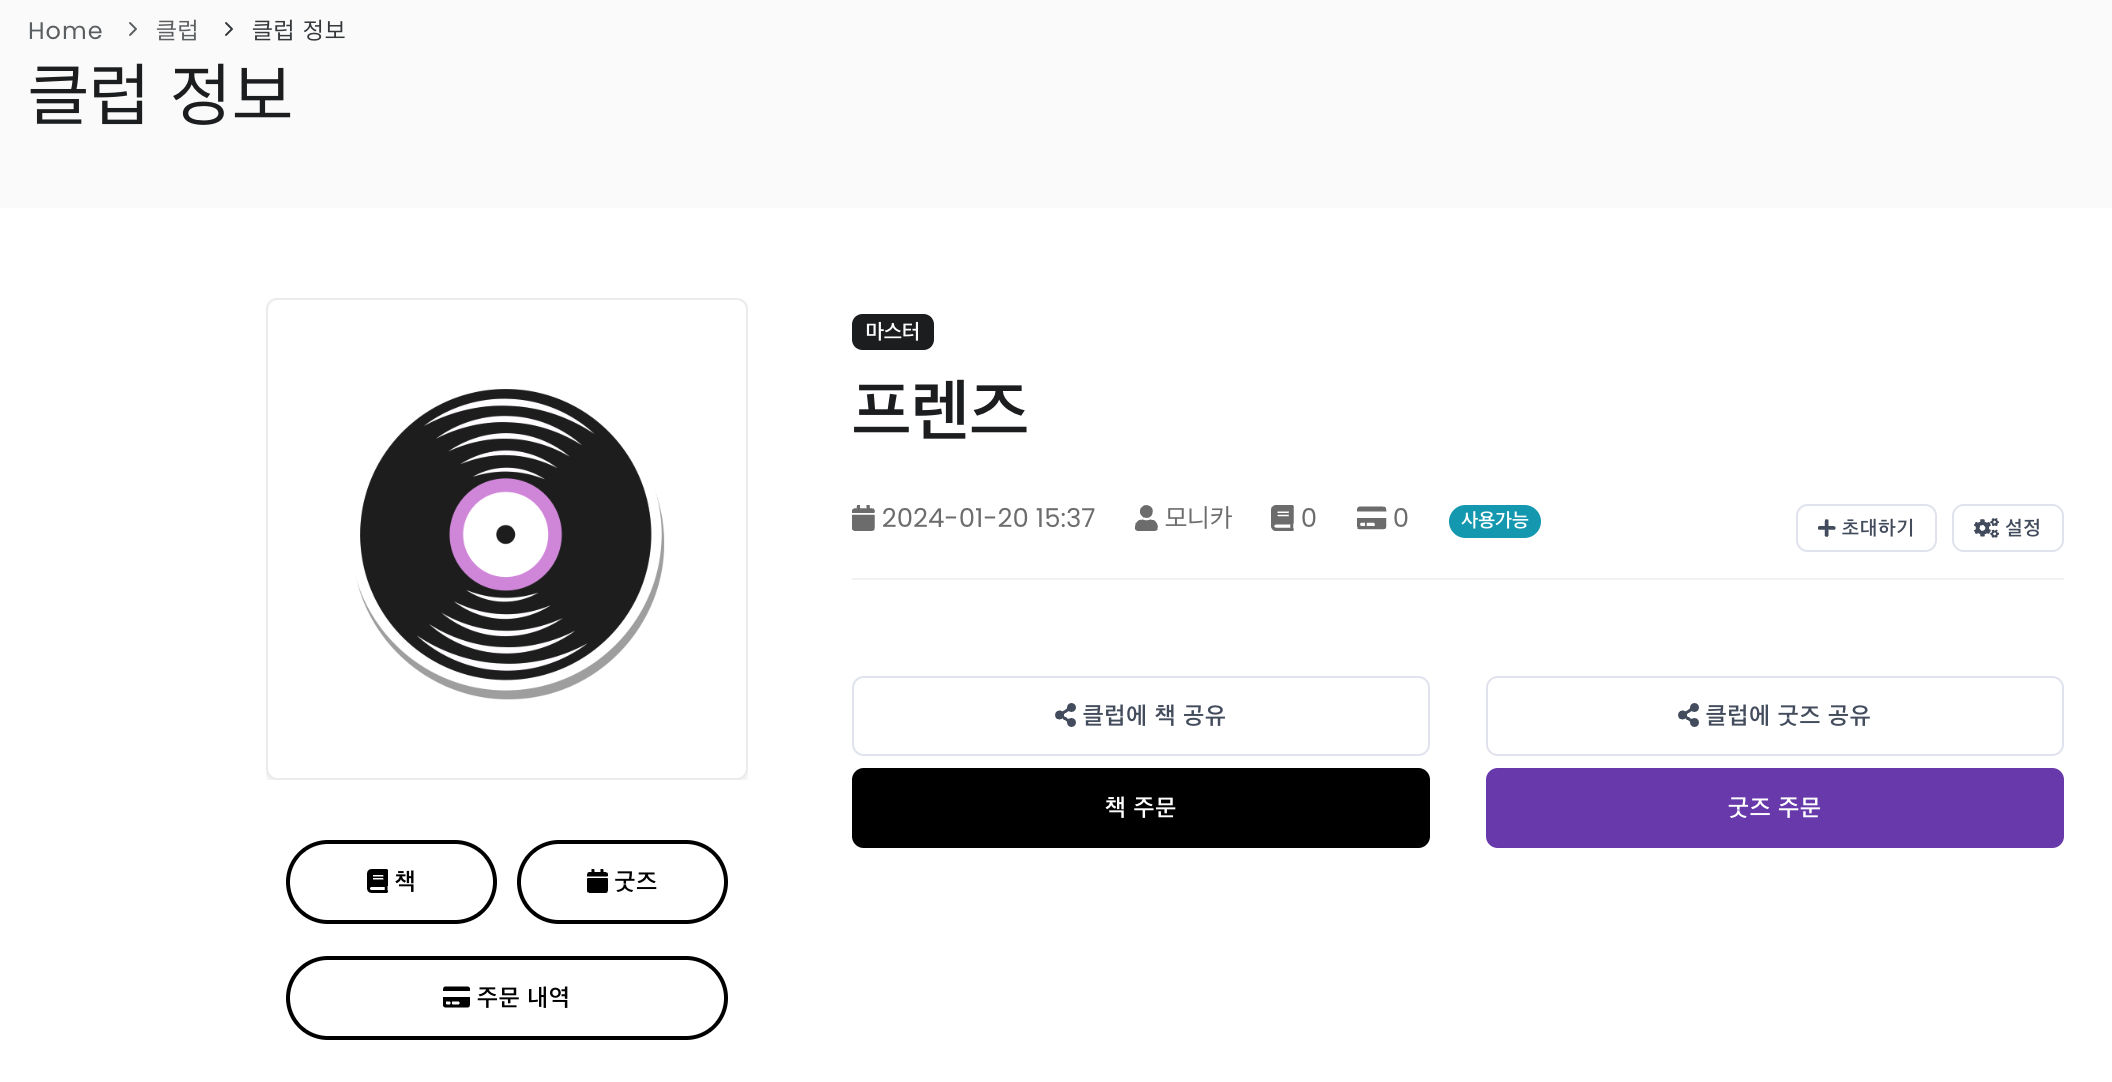2112x1082 pixels.
Task: Click the 프렌즈 club title
Action: point(940,409)
